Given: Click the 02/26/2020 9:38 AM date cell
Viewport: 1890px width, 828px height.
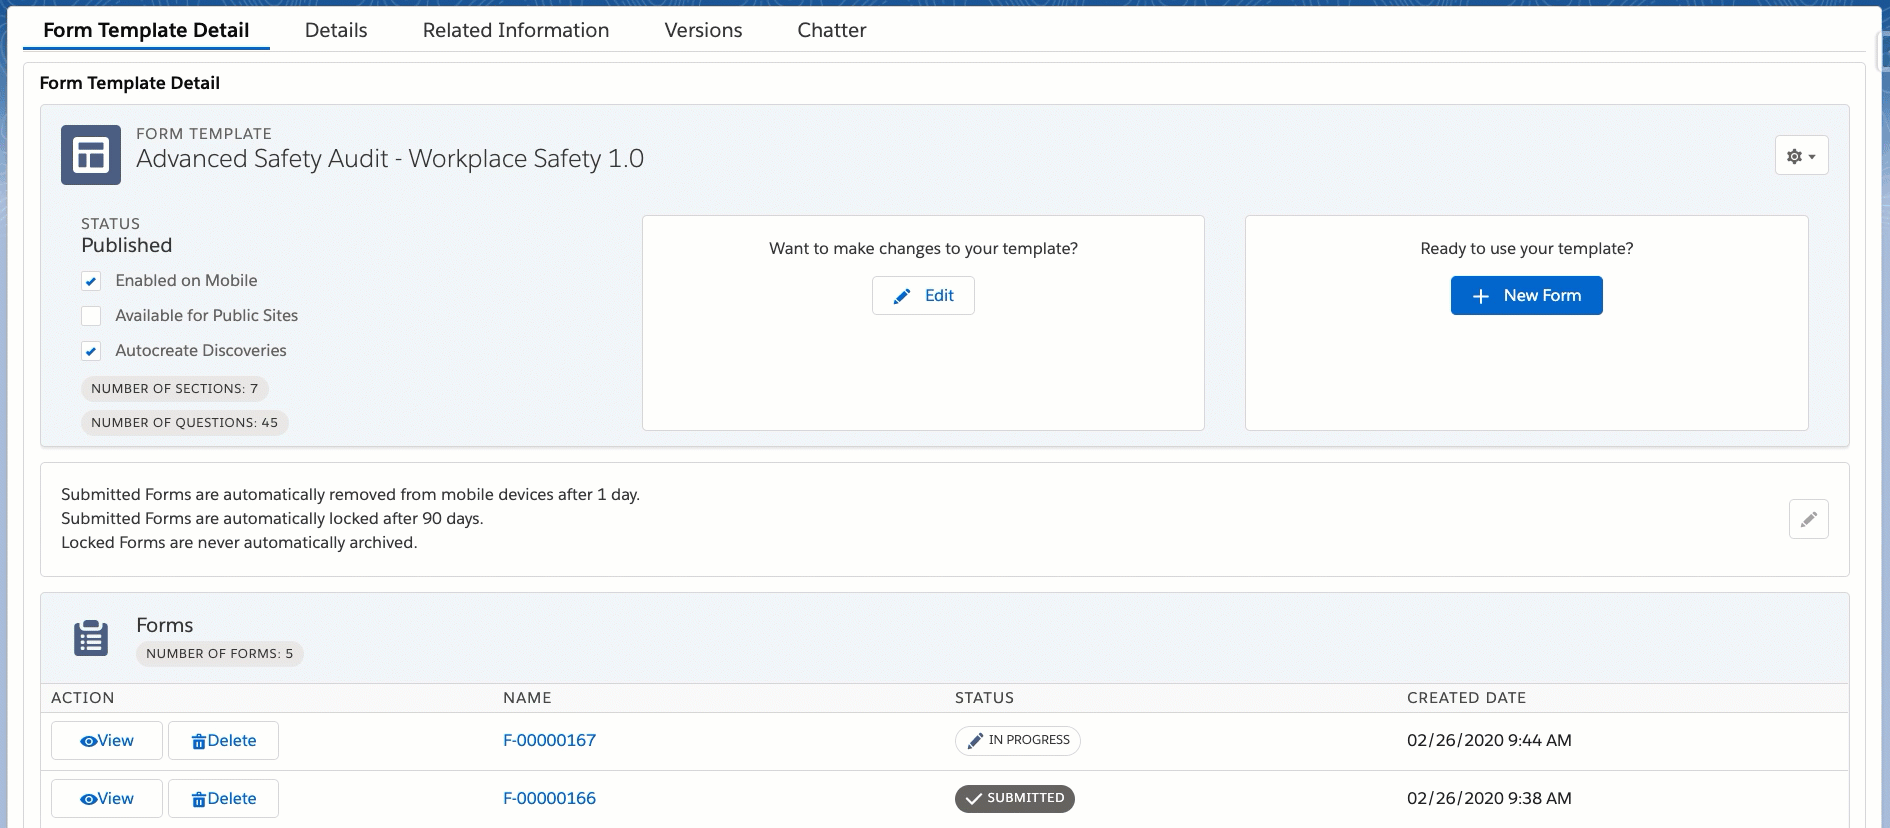Looking at the screenshot, I should (x=1489, y=799).
